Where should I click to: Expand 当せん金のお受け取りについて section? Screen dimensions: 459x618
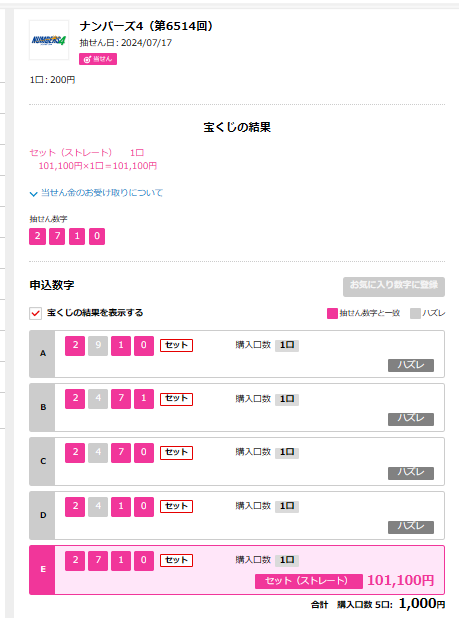click(102, 193)
